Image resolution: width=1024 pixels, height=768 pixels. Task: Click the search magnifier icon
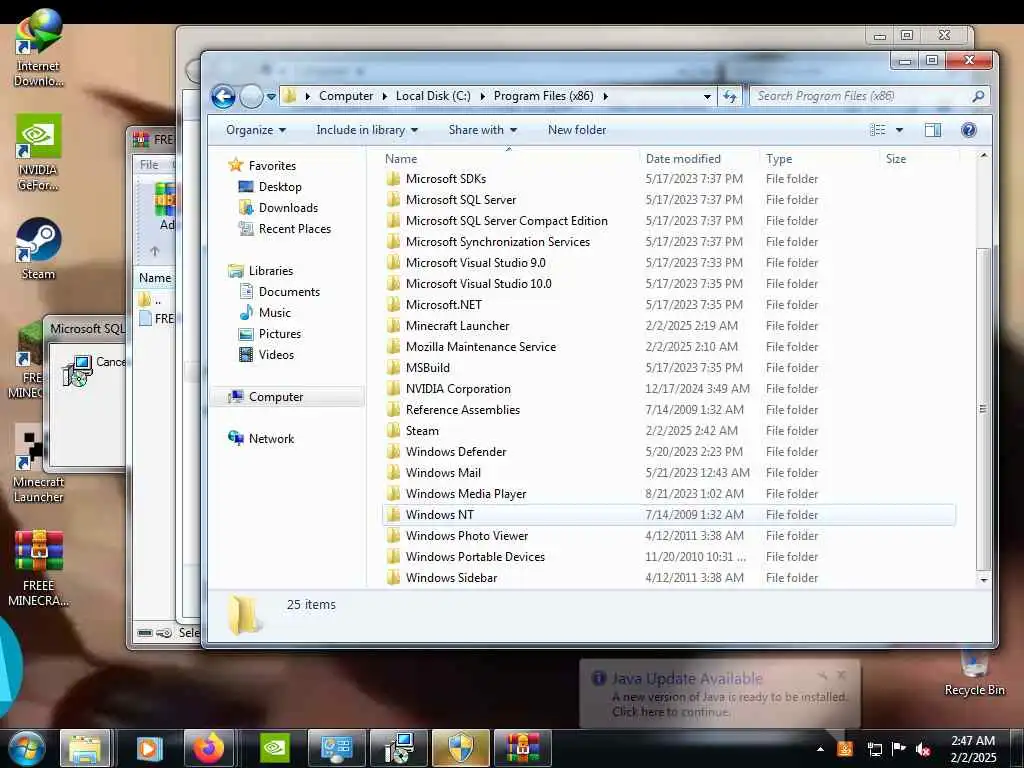tap(978, 97)
